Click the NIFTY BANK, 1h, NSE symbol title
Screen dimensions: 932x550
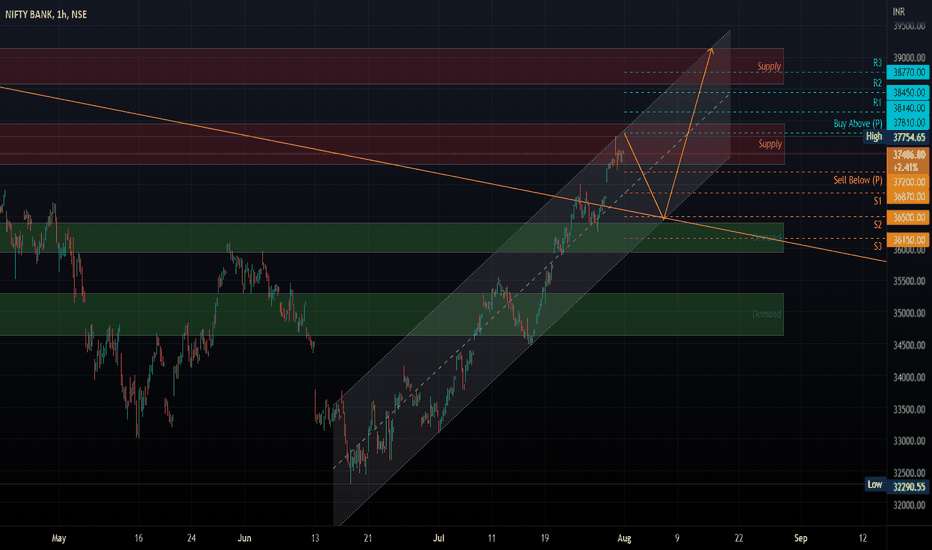[x=46, y=14]
